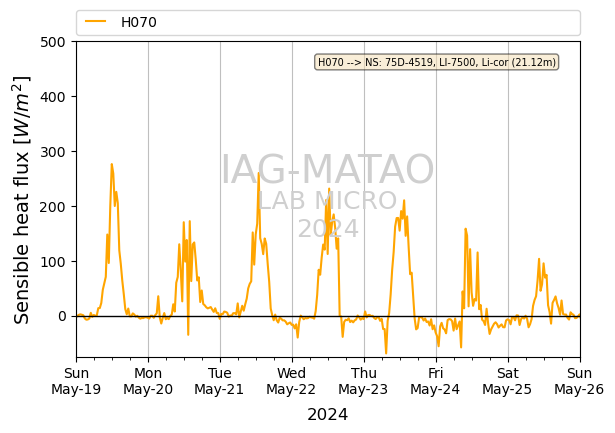
Task: Click the Thu May-23 tick label
Action: point(363,381)
